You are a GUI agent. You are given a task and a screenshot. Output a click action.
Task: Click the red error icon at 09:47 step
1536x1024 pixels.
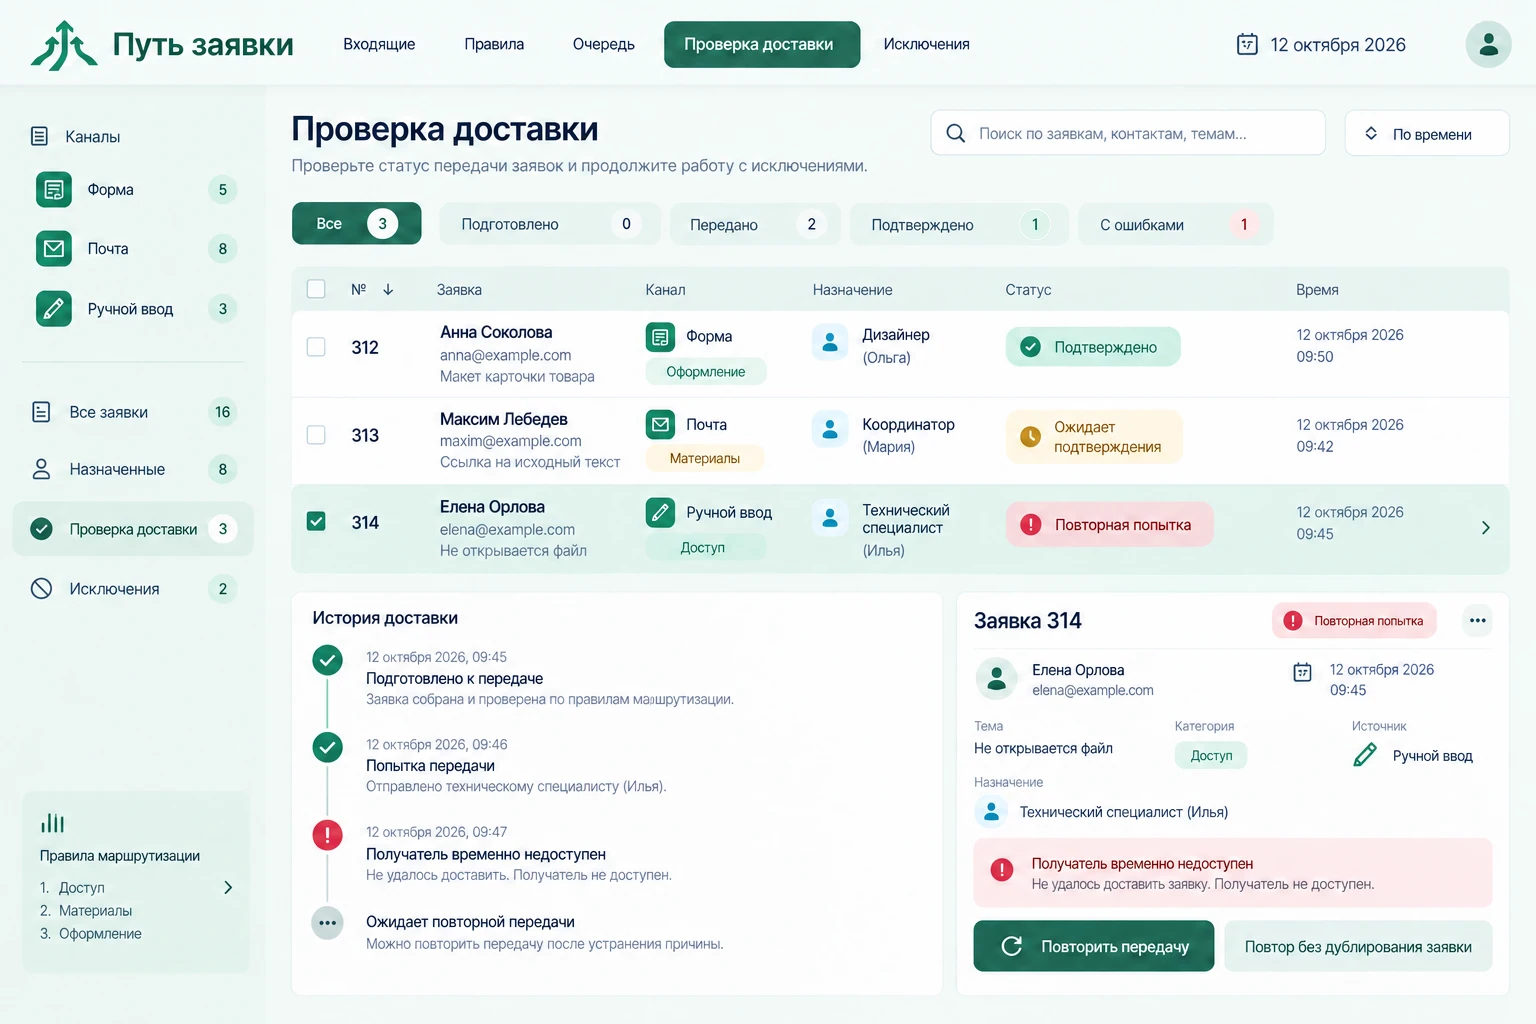327,834
